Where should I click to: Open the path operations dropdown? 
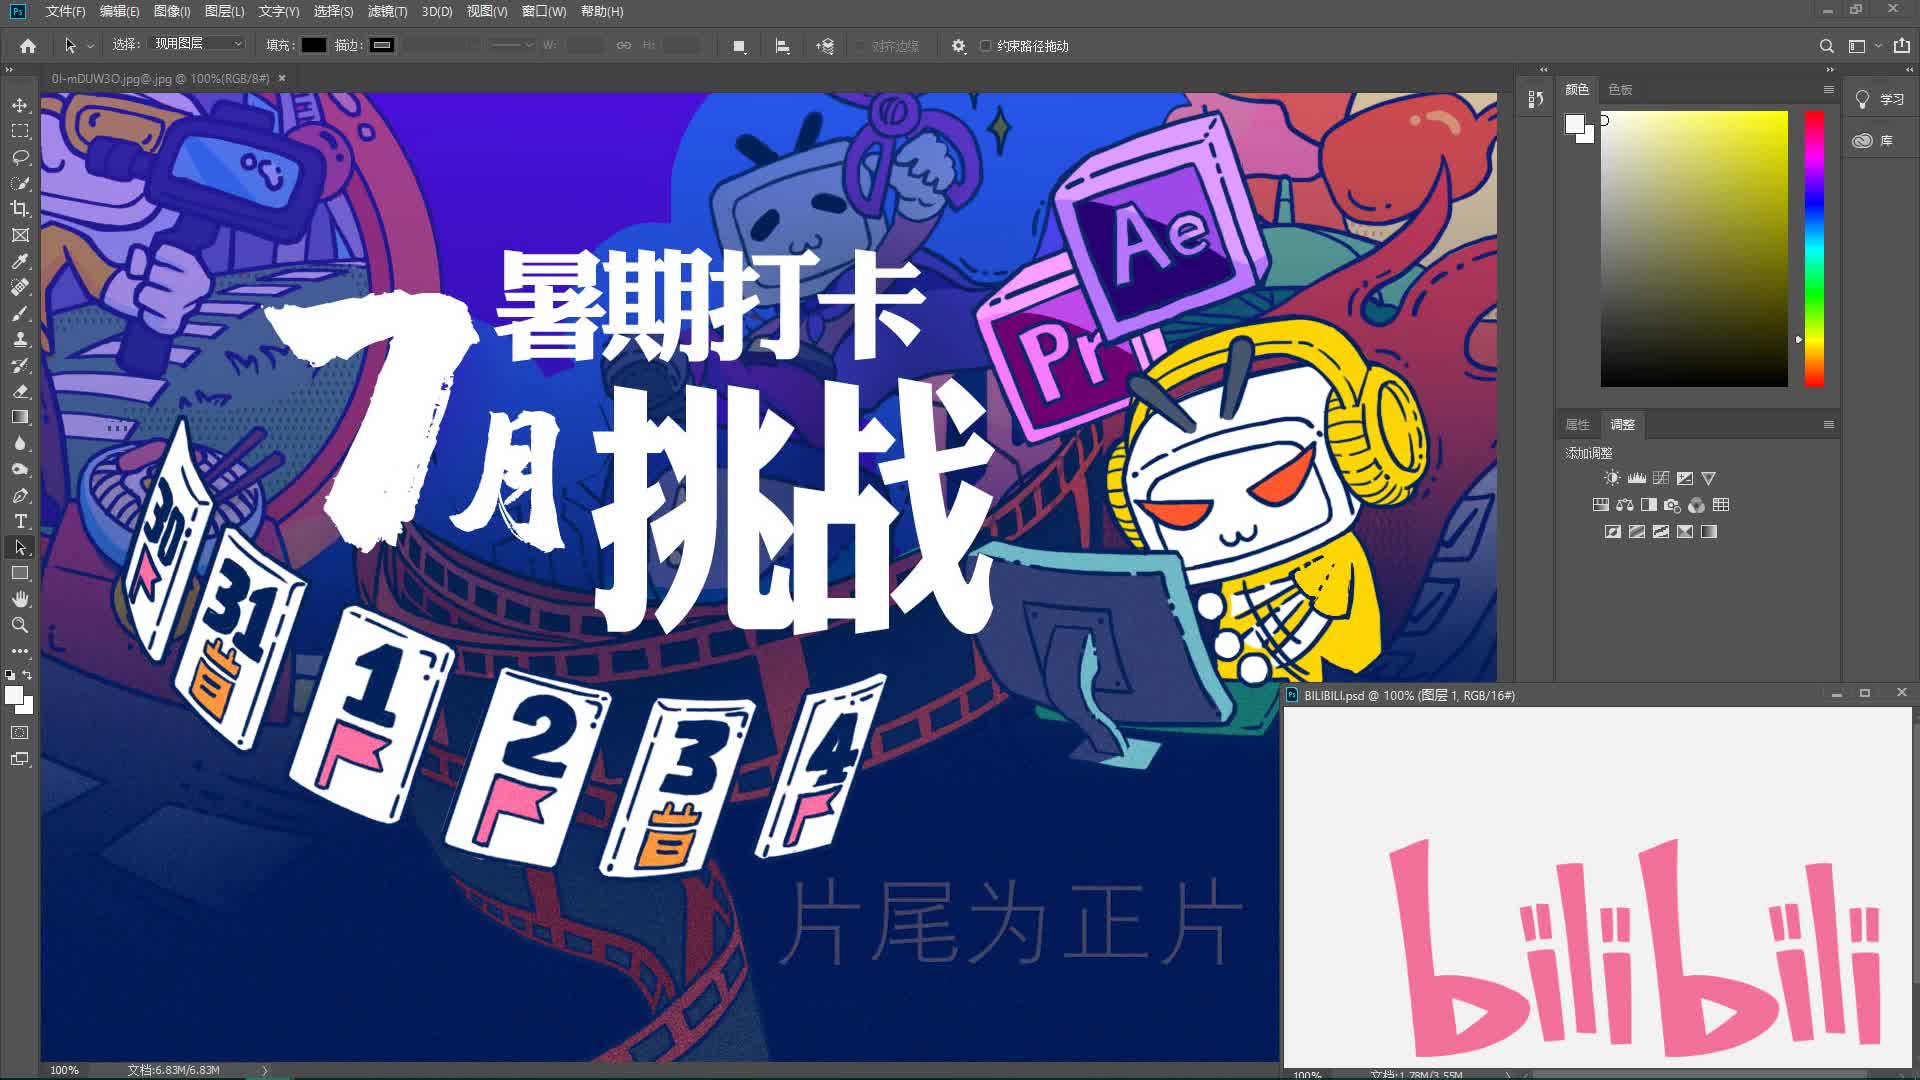coord(739,46)
